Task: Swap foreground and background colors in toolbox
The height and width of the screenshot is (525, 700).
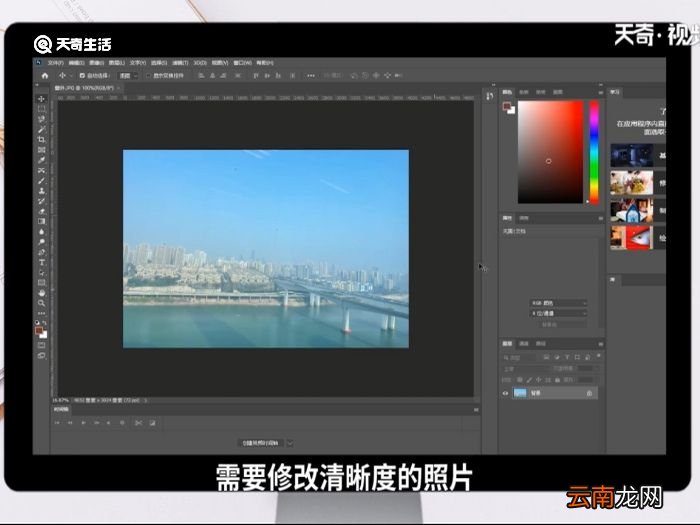Action: (45, 323)
